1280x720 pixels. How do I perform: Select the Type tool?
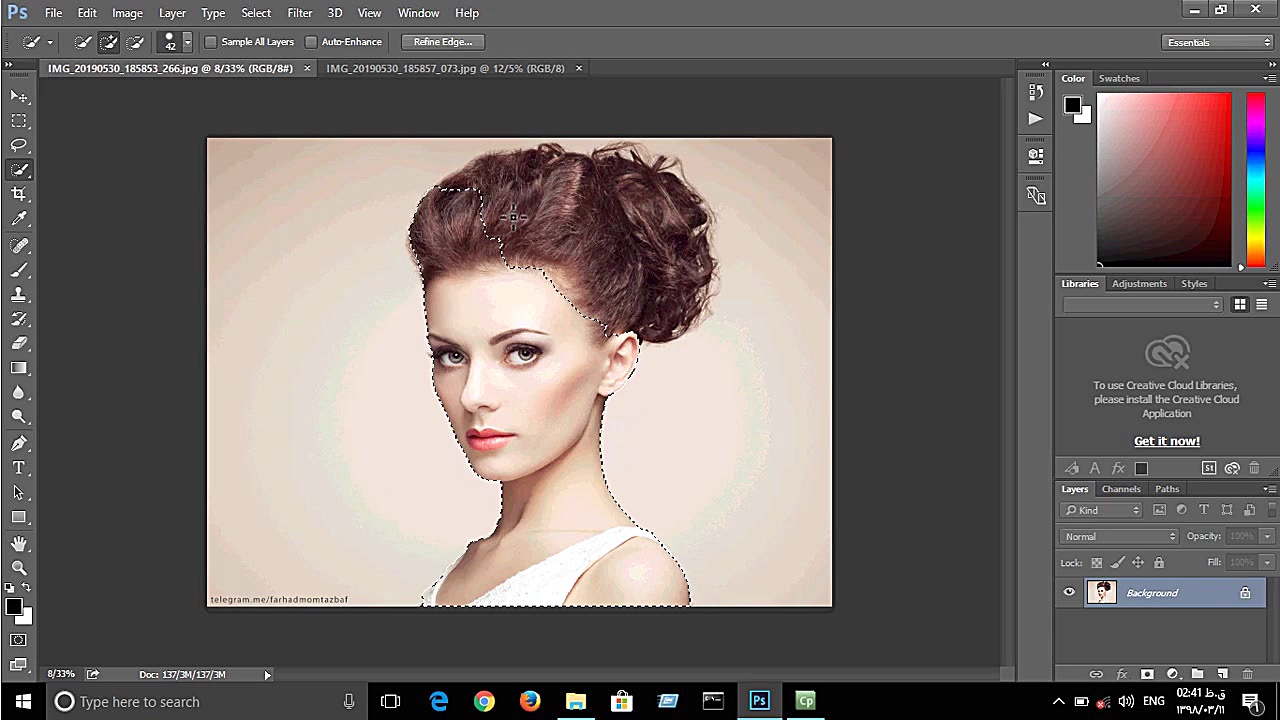[x=19, y=468]
